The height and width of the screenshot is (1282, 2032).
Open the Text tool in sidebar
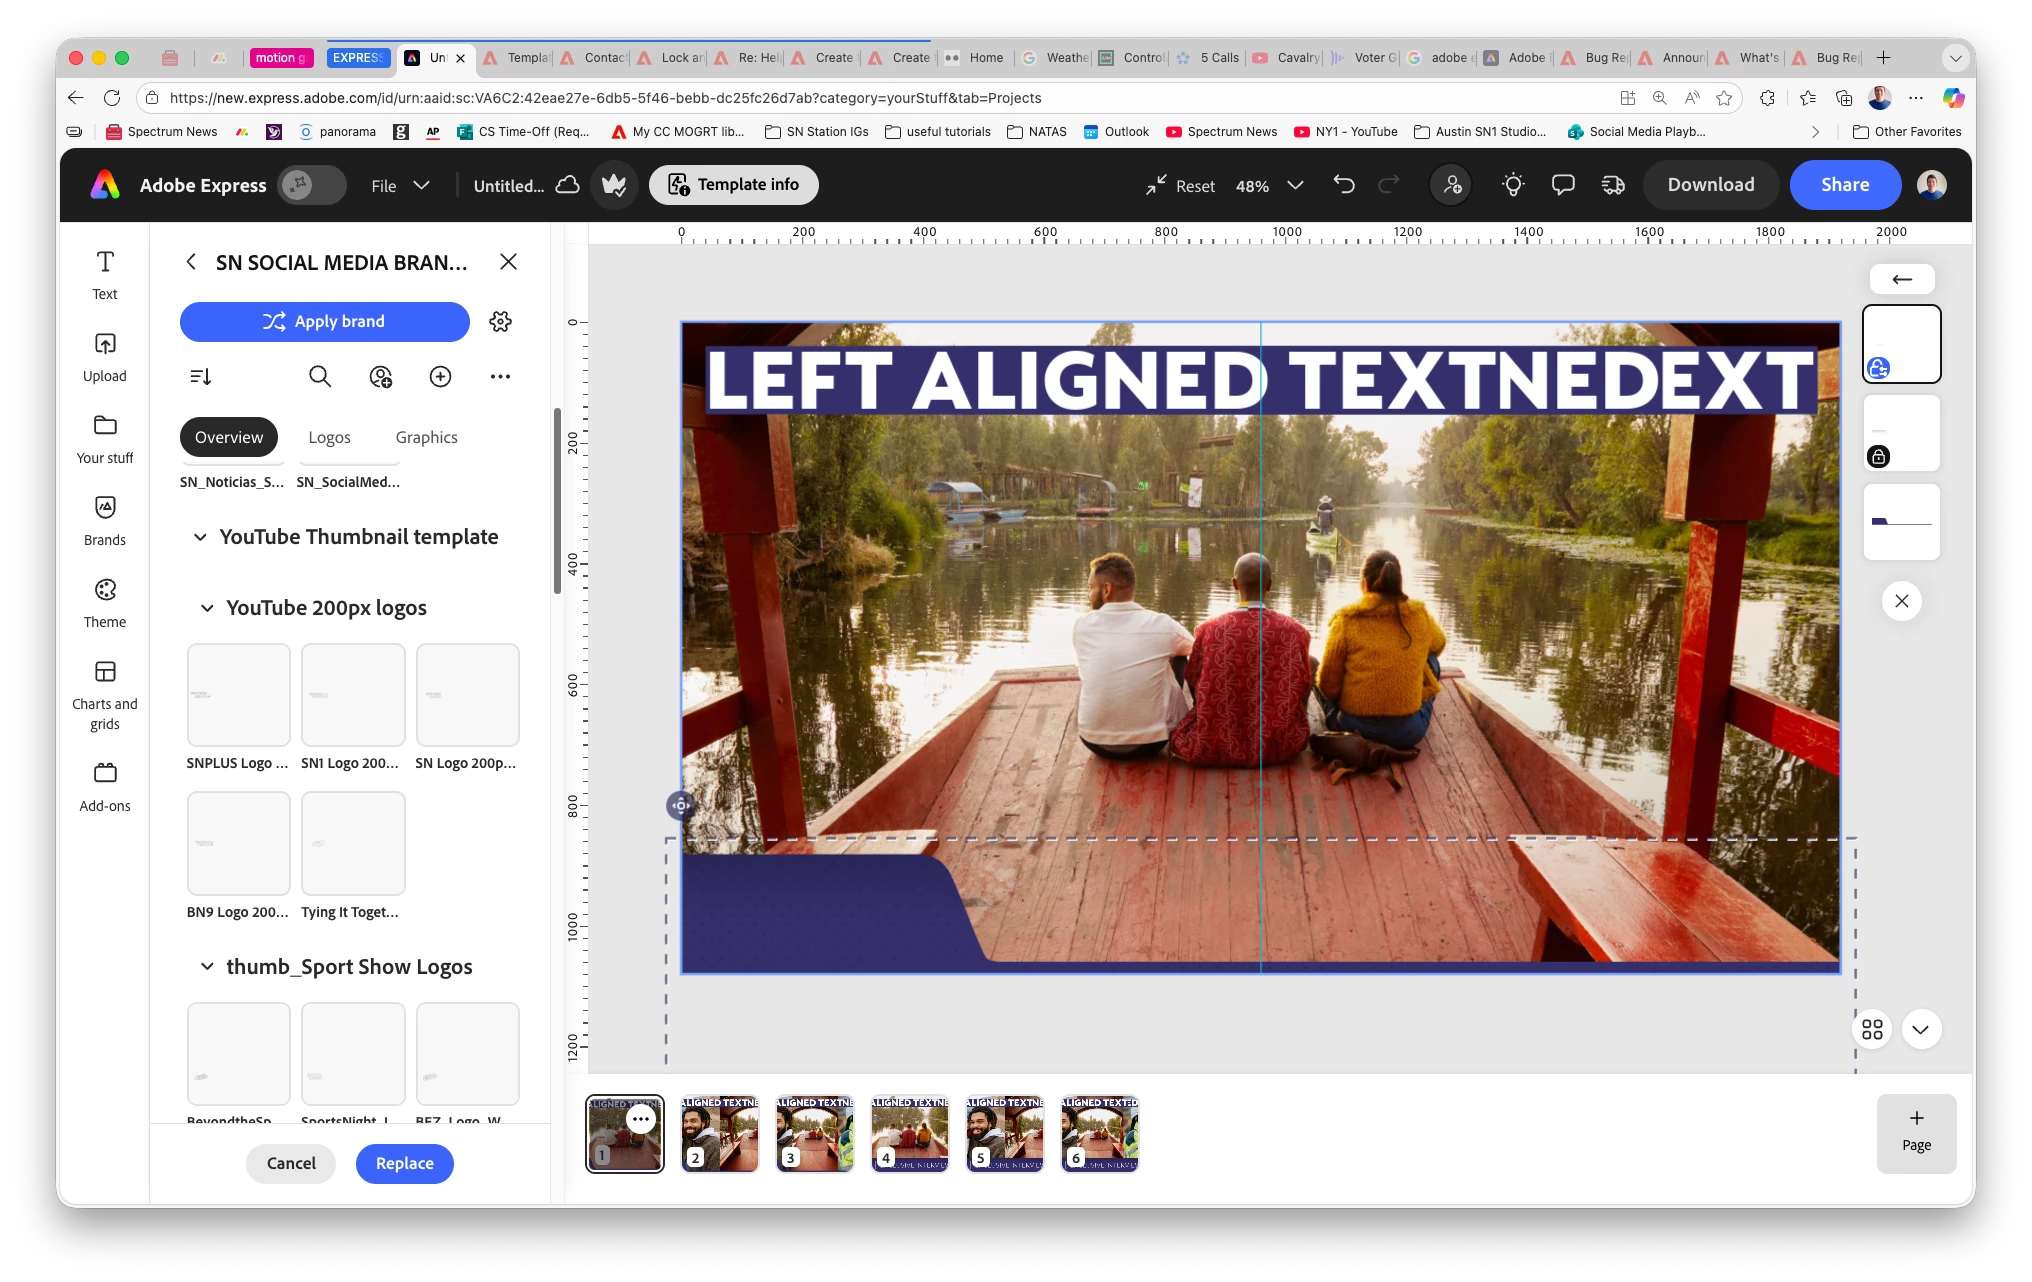point(105,274)
